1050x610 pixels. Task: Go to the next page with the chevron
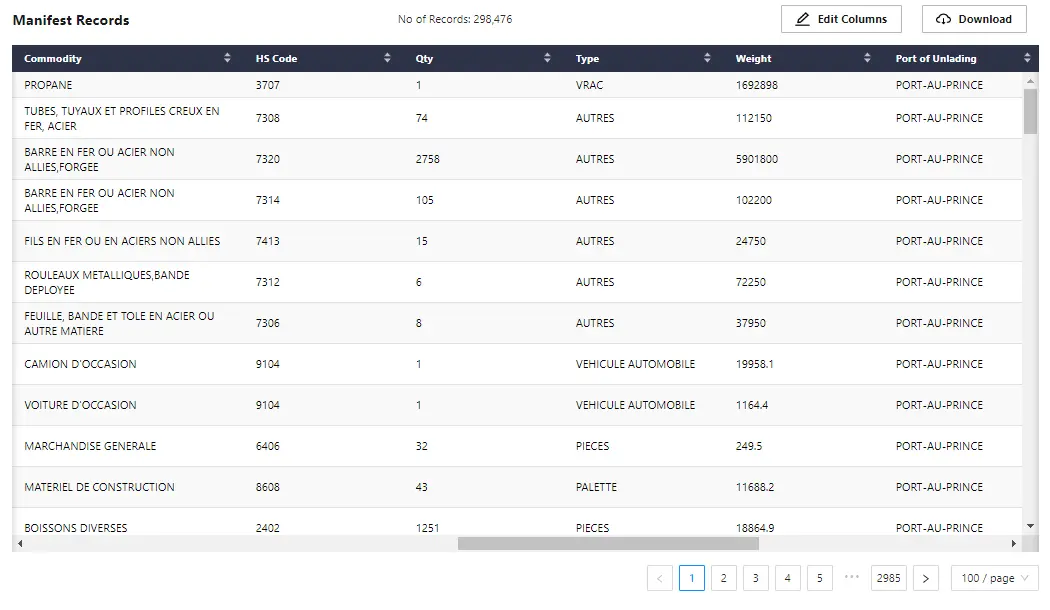click(925, 578)
